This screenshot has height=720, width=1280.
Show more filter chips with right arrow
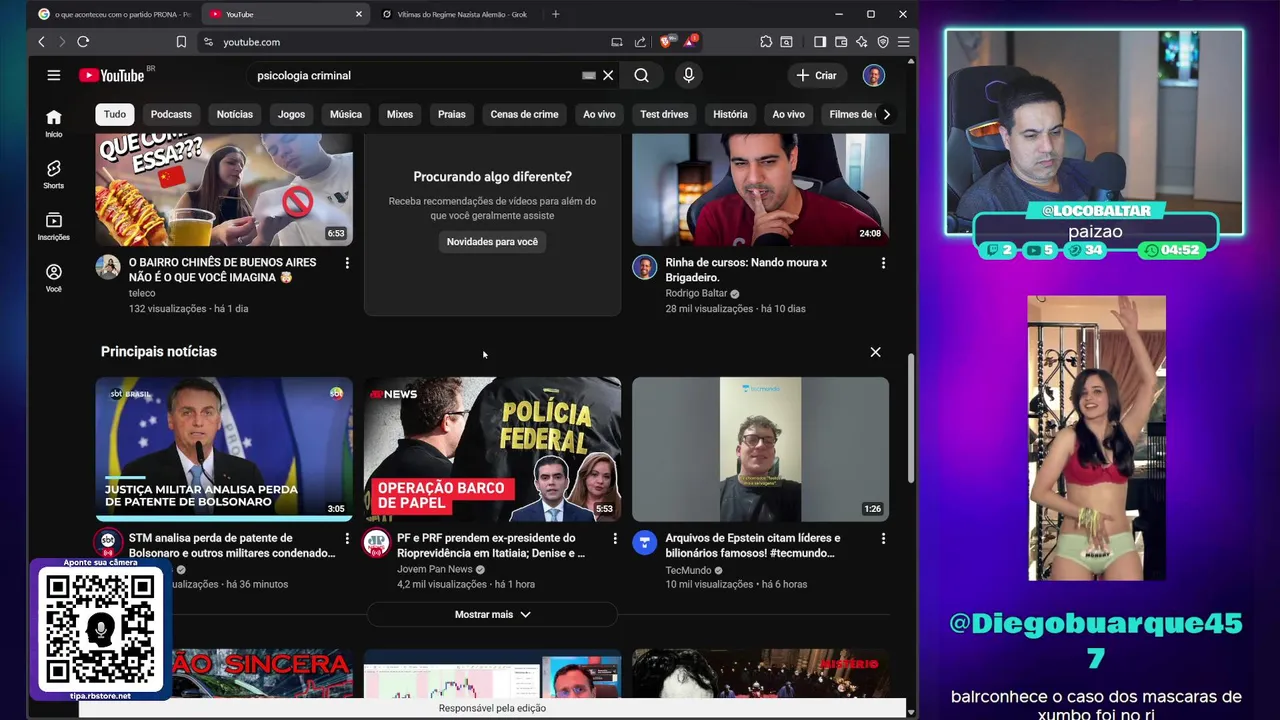pos(886,114)
